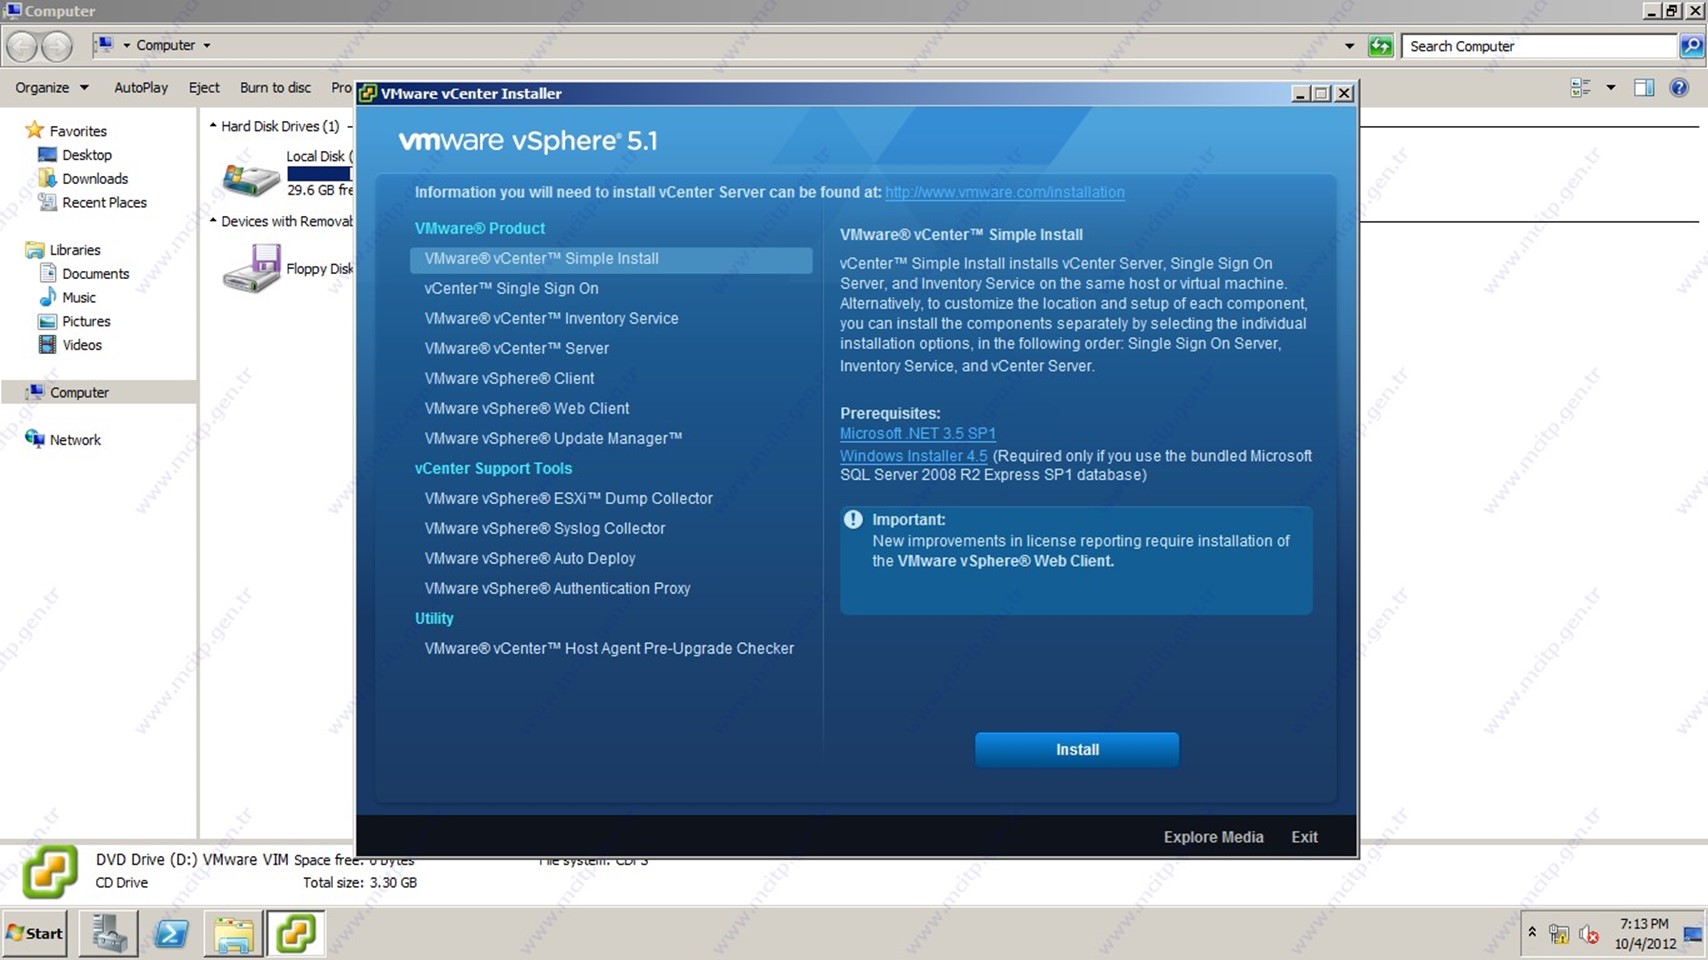
Task: Click the address bar refresh icon
Action: pyautogui.click(x=1380, y=46)
